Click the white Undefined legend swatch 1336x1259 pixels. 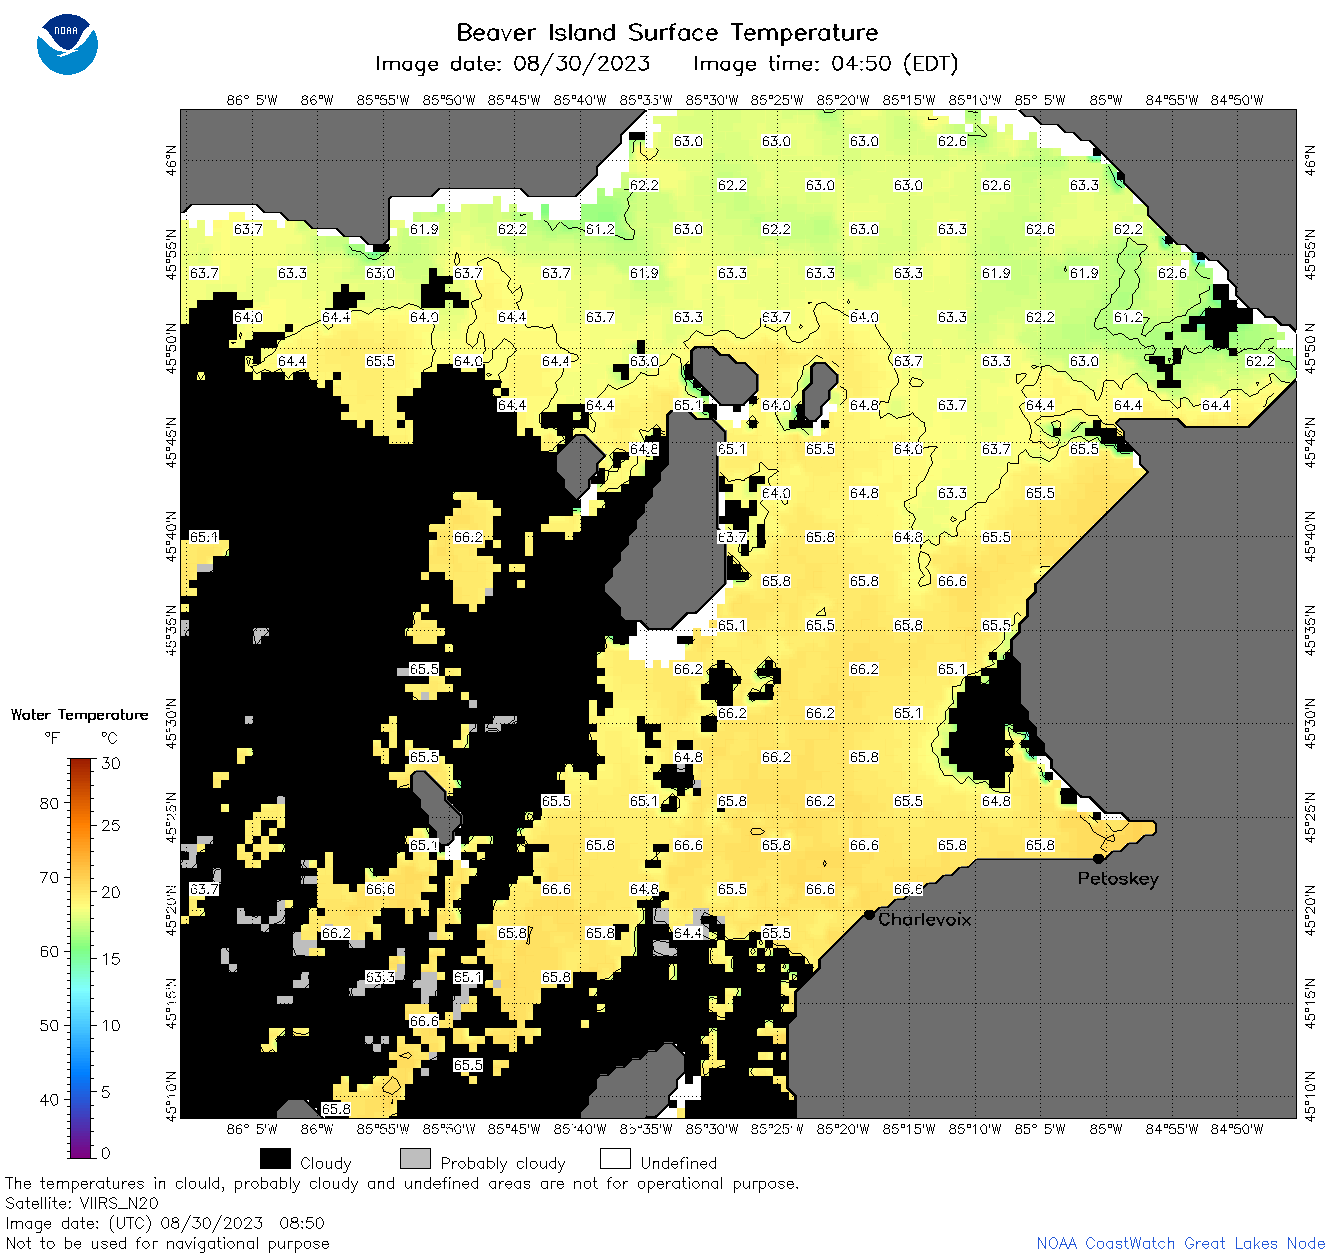(615, 1158)
